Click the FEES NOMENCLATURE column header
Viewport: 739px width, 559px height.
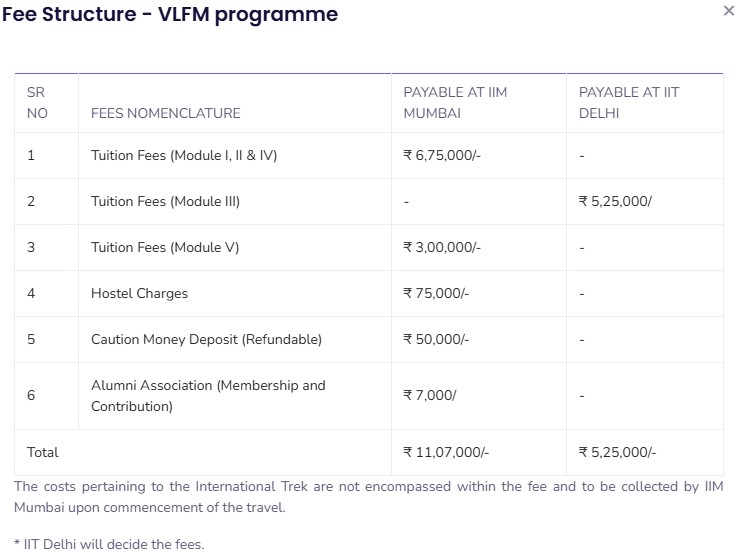click(x=165, y=113)
